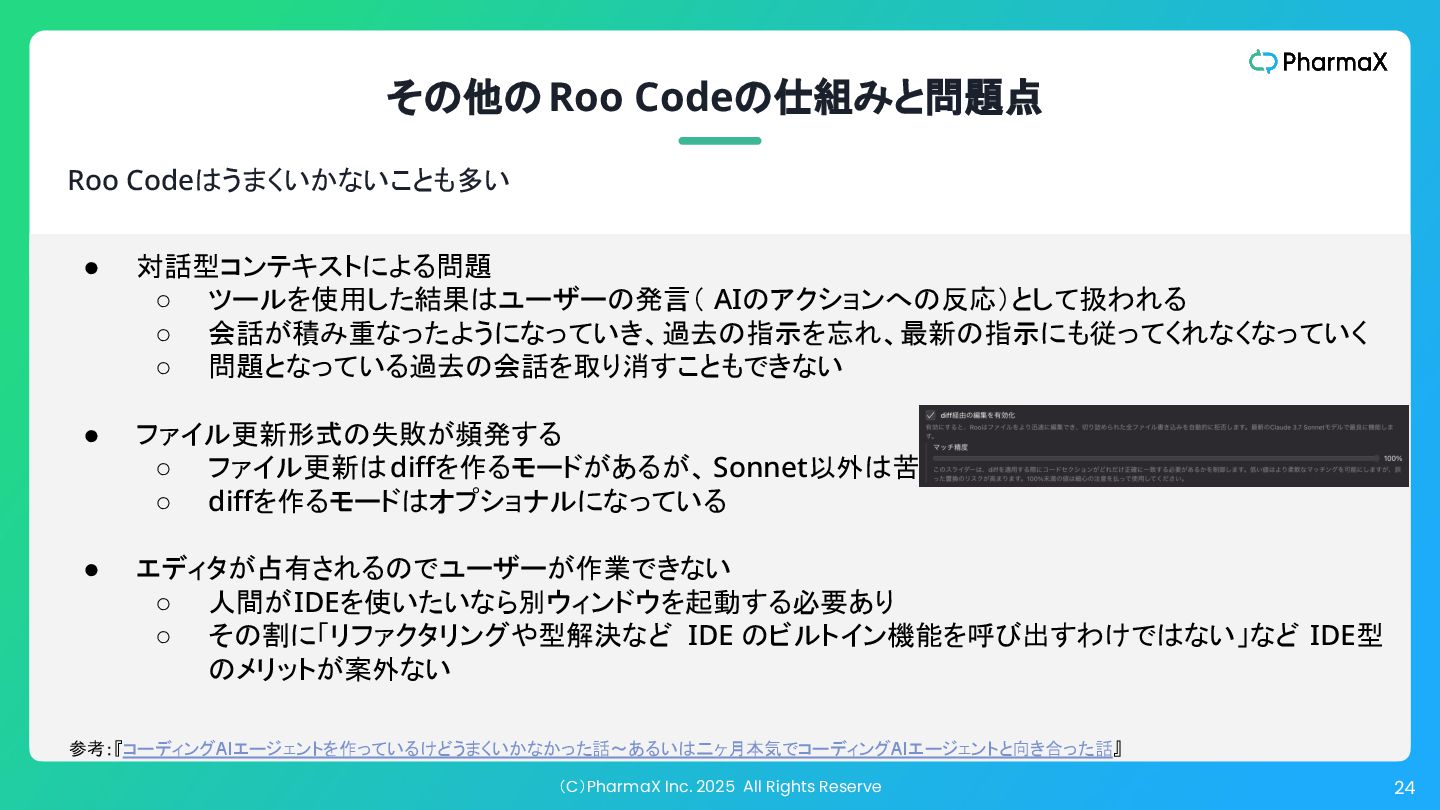The height and width of the screenshot is (810, 1440).
Task: Click the PharmaX logo icon
Action: pos(1263,62)
